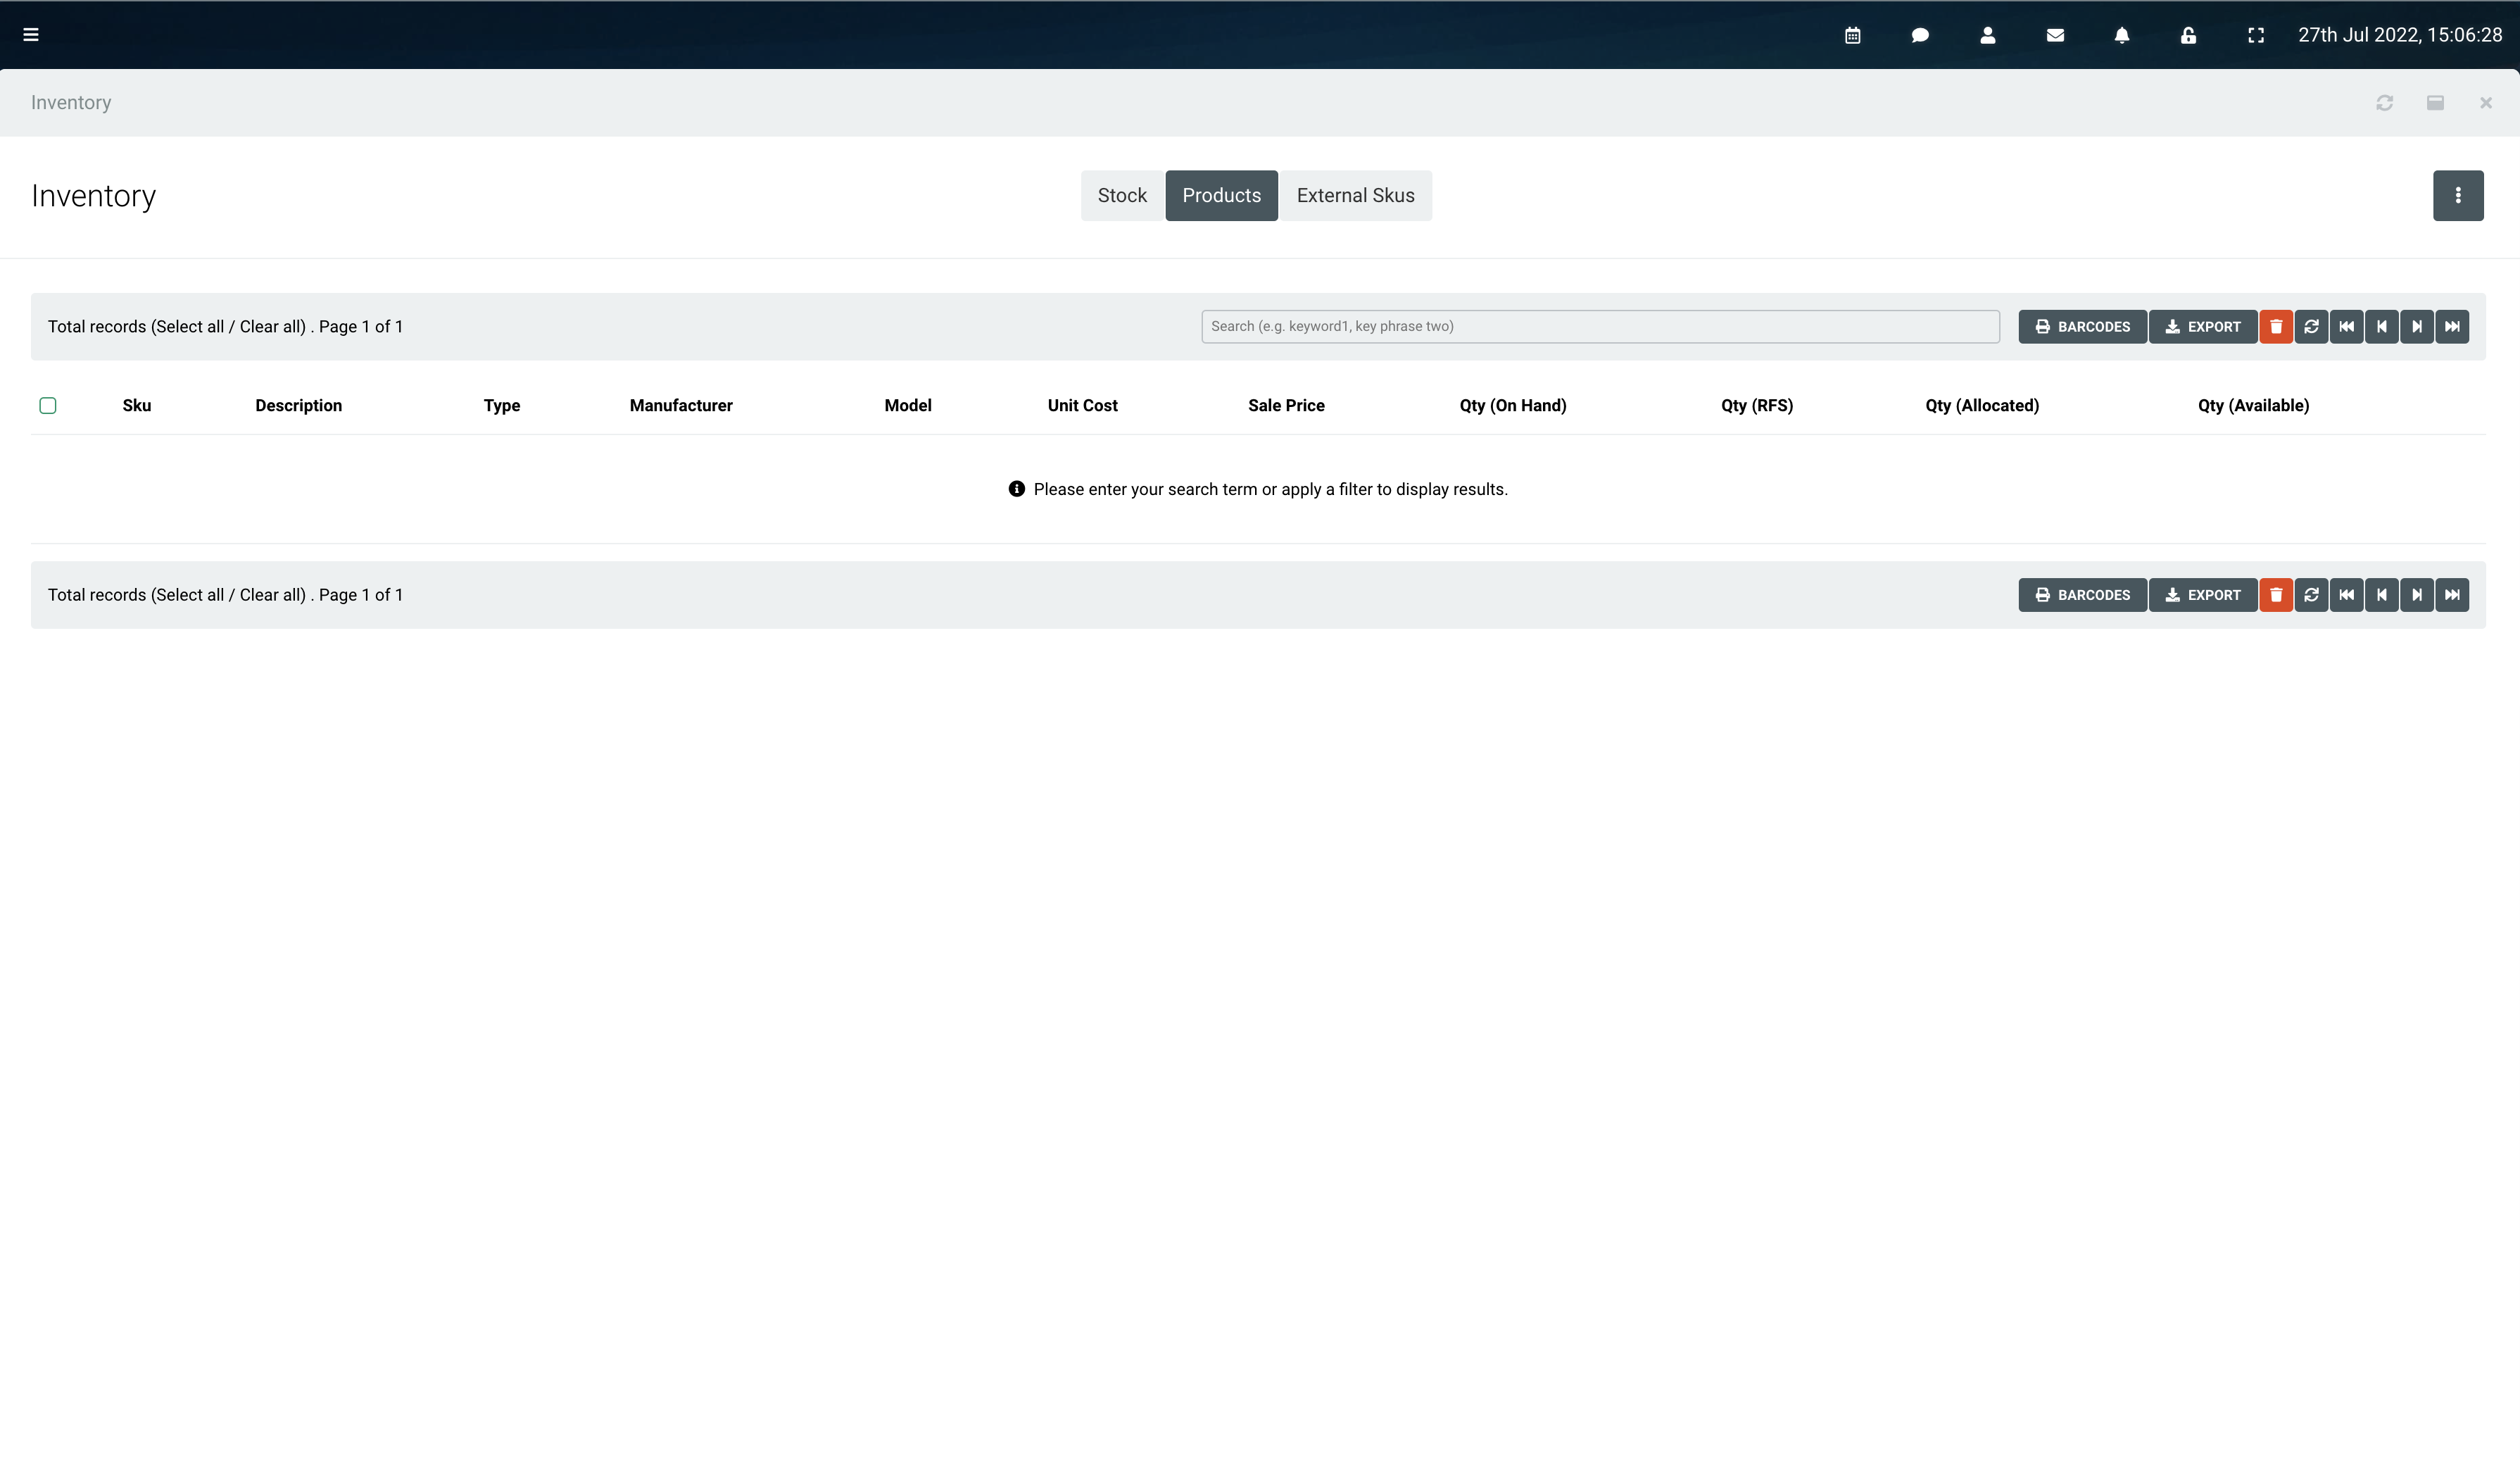Click inside the keyword search field
Image resolution: width=2520 pixels, height=1459 pixels.
click(x=1600, y=326)
